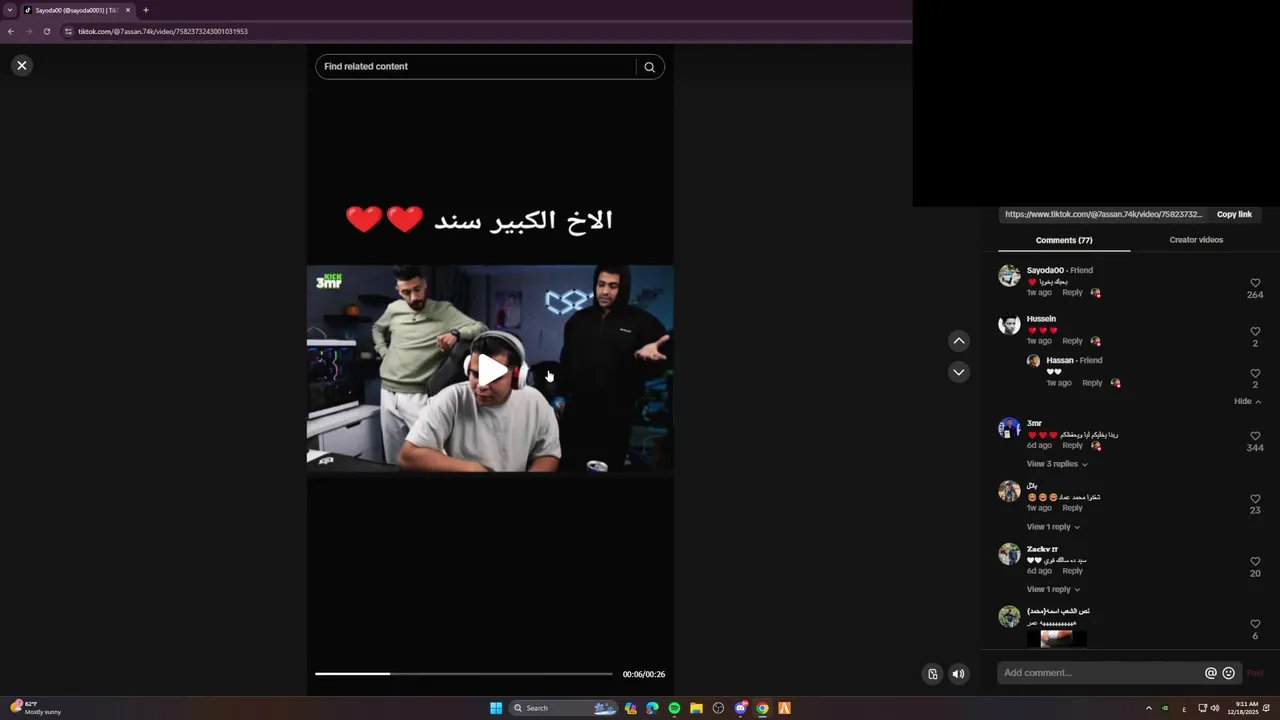Click the taskbar Search box
The image size is (1280, 720).
pyautogui.click(x=564, y=708)
